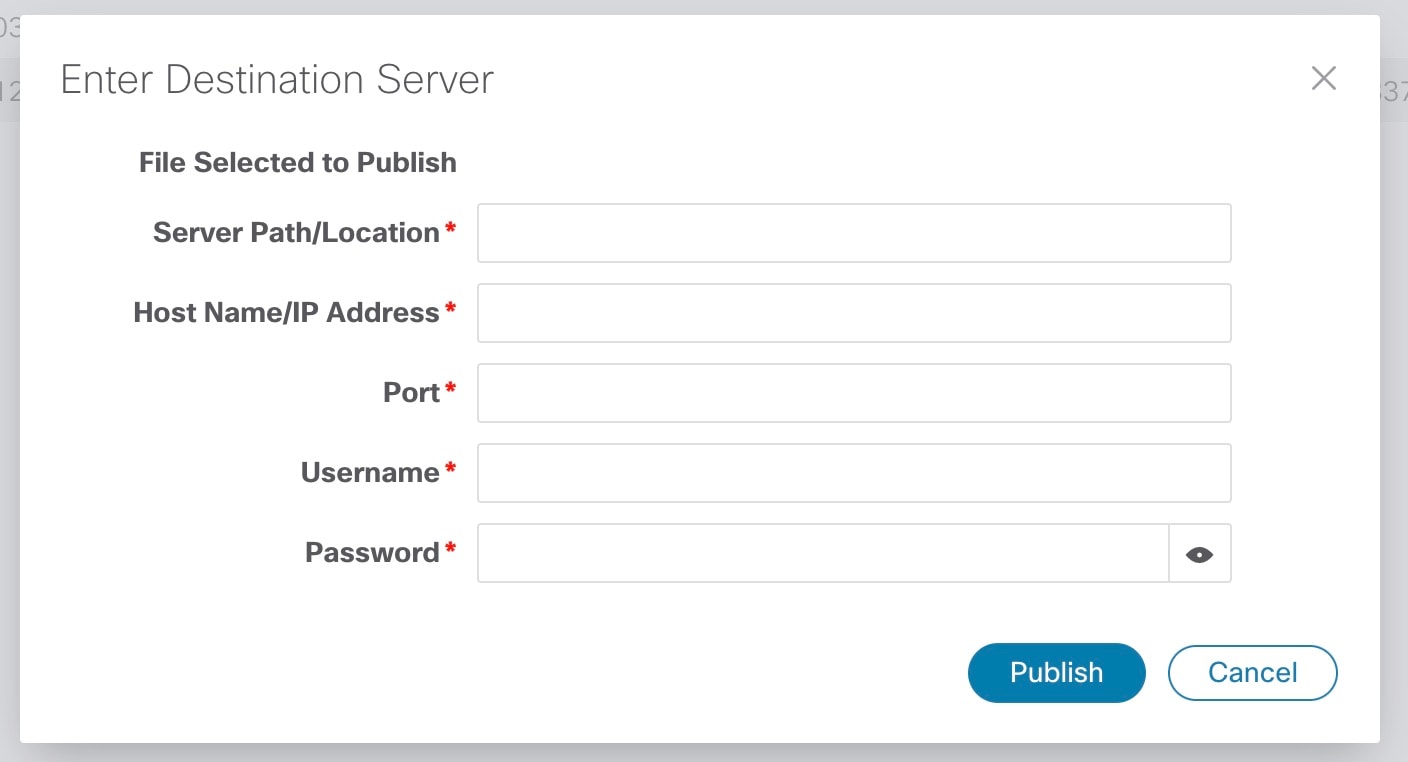The width and height of the screenshot is (1408, 762).
Task: Click the File Selected to Publish text
Action: coord(298,162)
